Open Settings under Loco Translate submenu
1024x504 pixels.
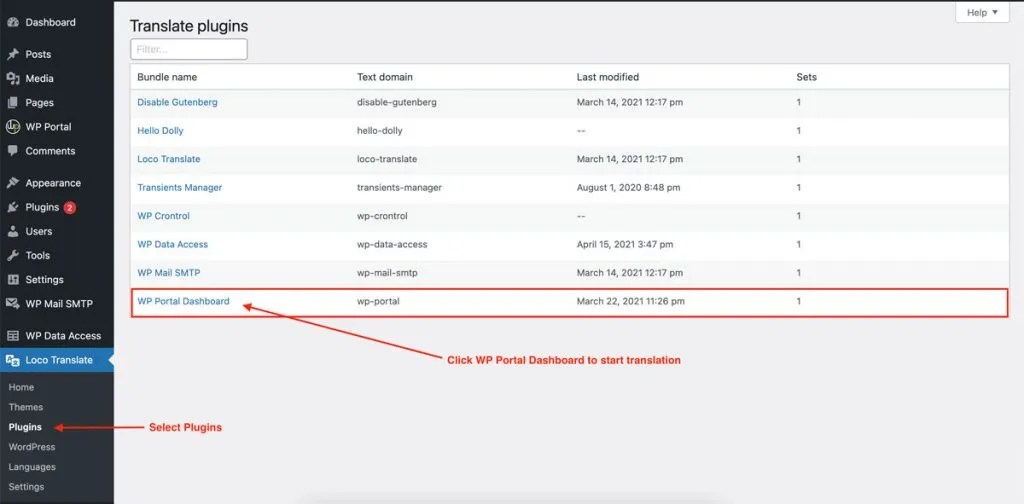point(26,487)
